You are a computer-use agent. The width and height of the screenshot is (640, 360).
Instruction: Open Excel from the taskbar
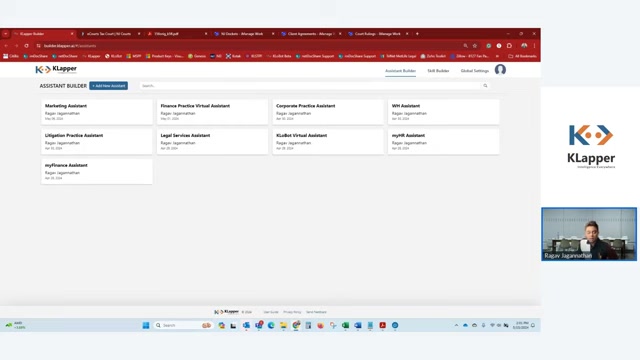(345, 325)
